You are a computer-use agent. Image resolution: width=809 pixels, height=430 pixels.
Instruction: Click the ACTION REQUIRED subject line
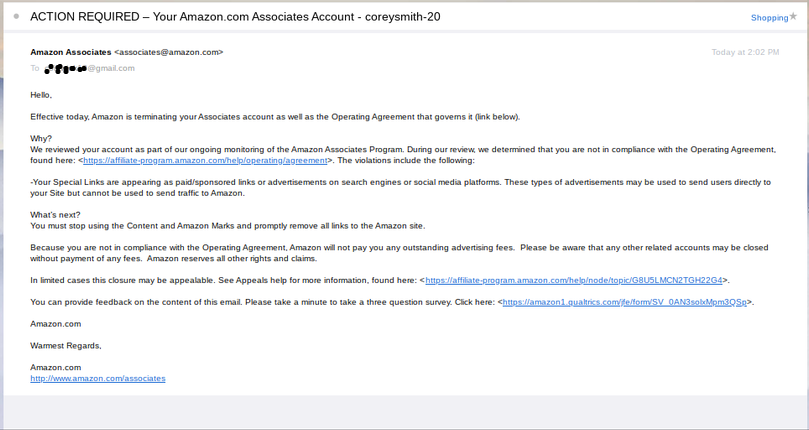(235, 17)
